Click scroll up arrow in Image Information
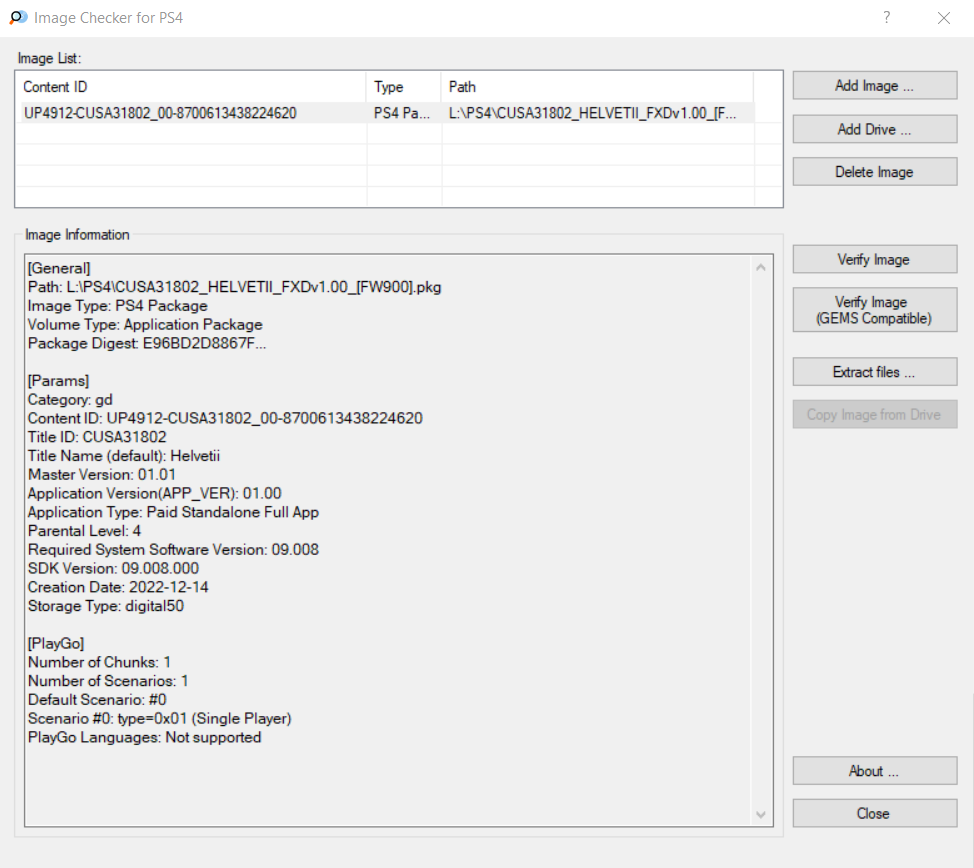 click(761, 268)
